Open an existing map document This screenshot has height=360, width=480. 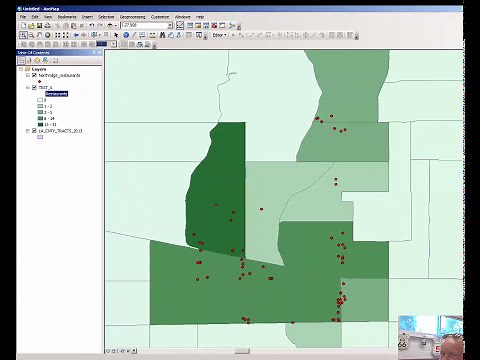[x=31, y=25]
